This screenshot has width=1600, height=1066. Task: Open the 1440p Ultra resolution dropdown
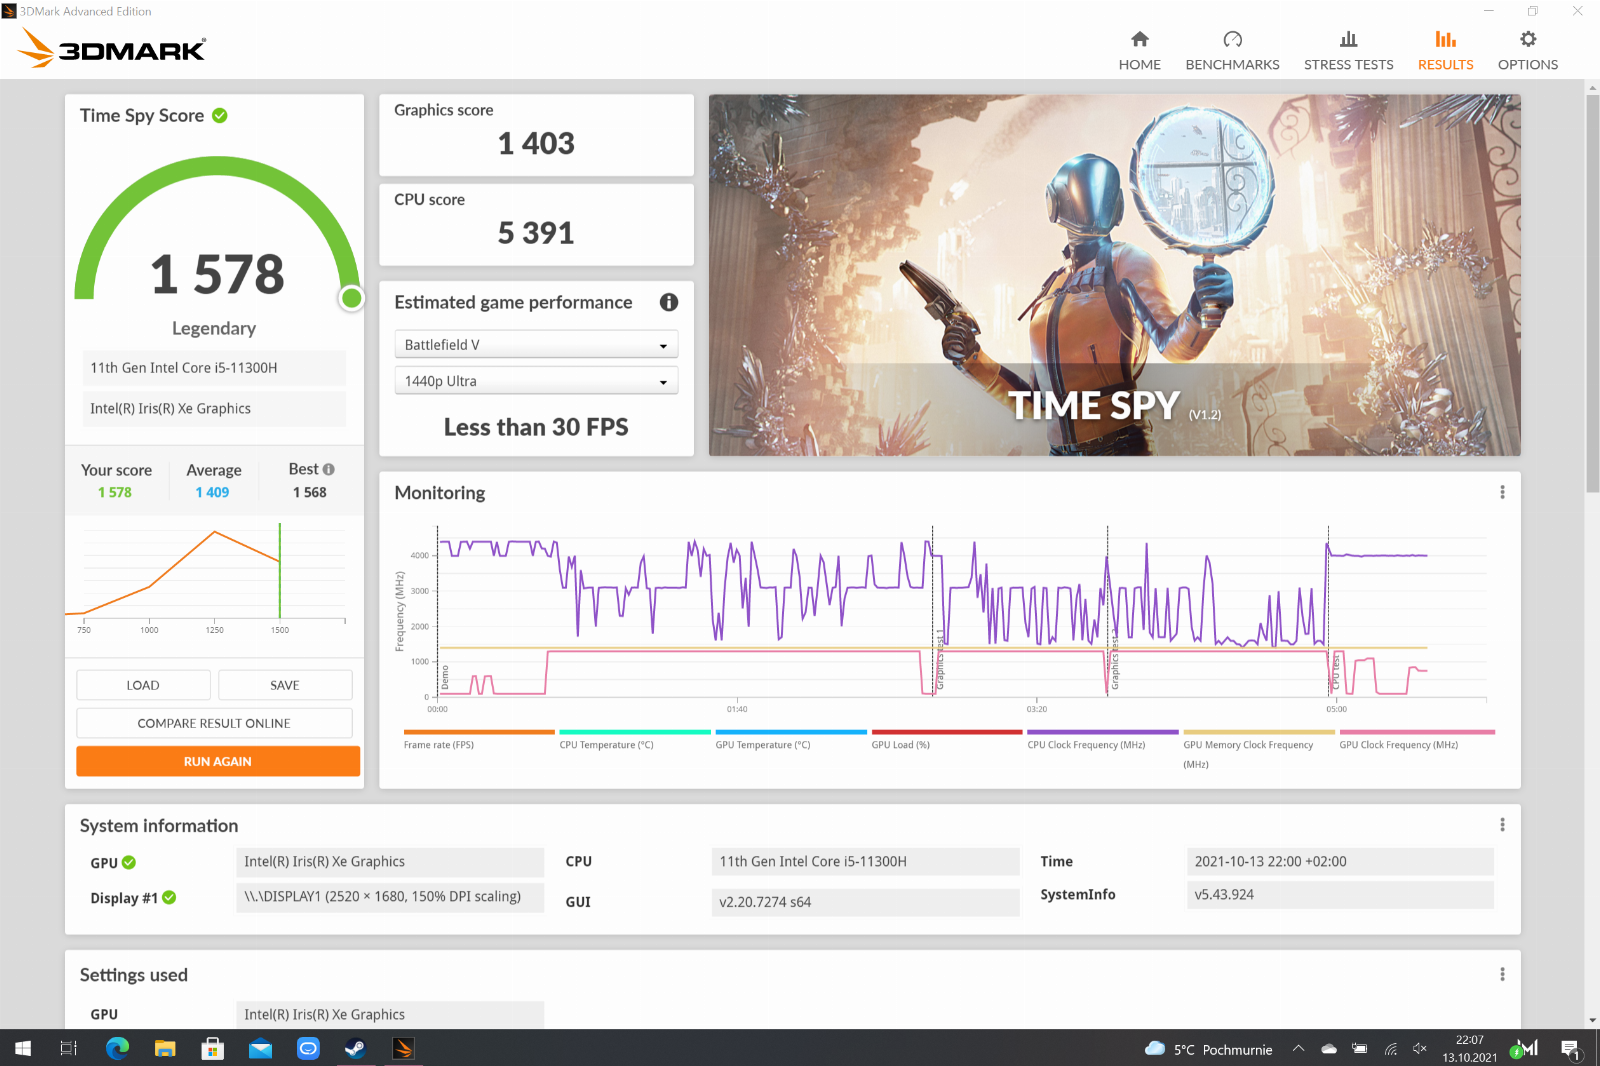point(536,381)
